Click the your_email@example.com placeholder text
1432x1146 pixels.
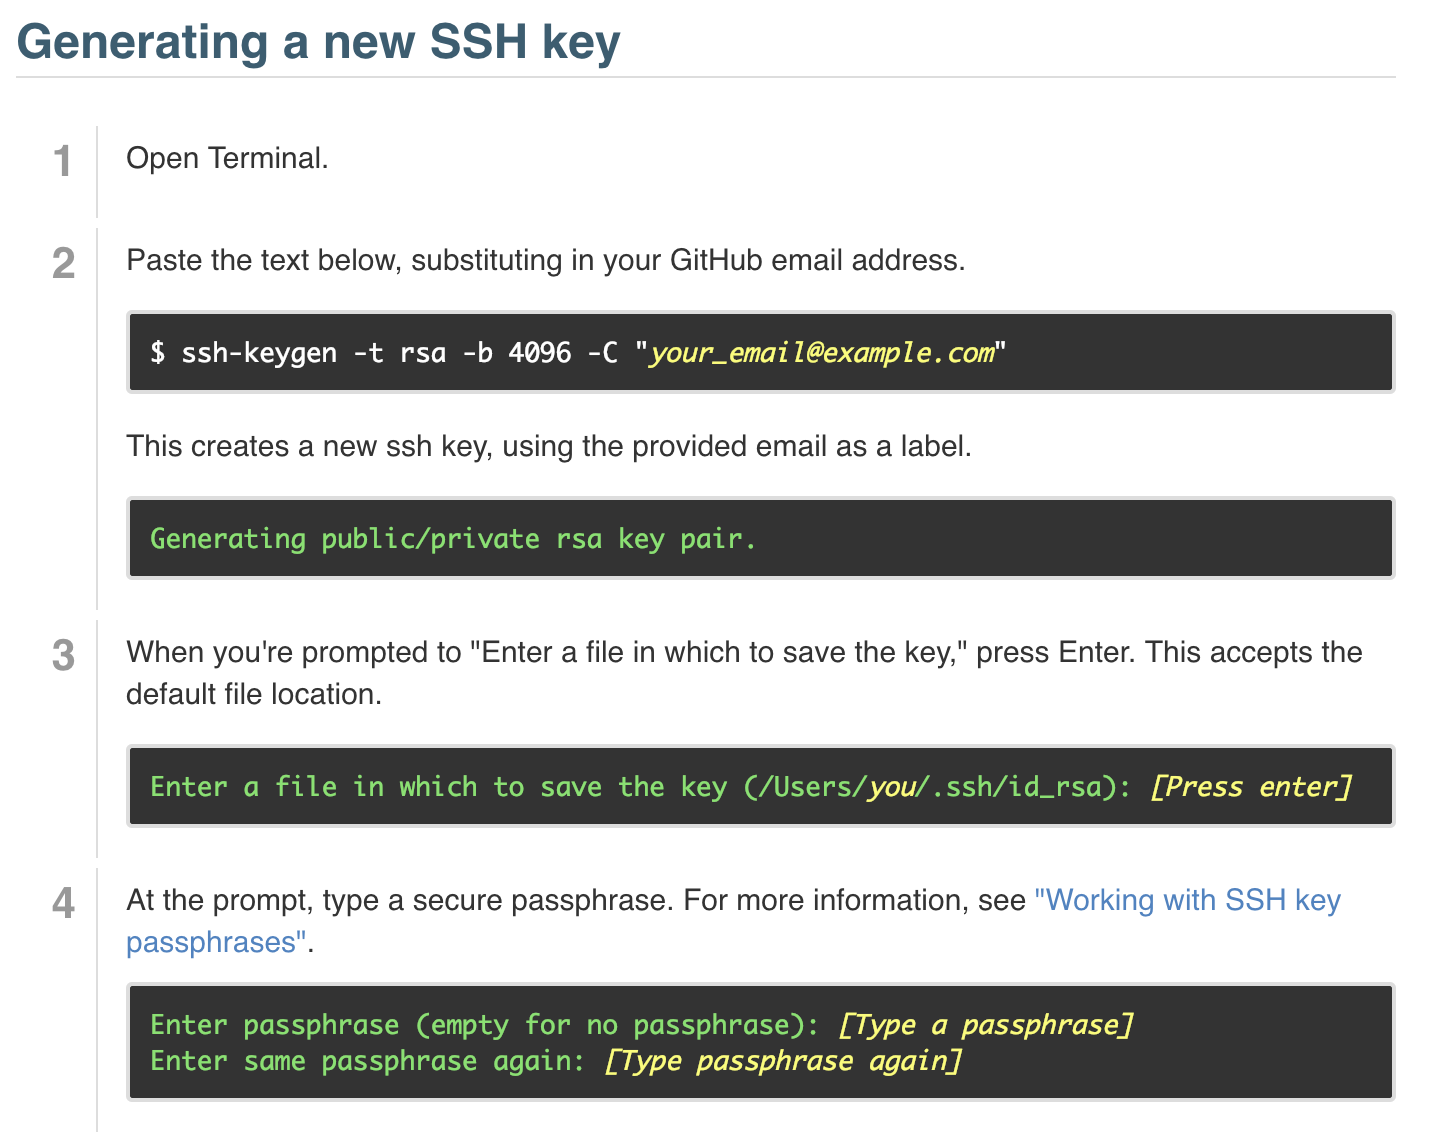(821, 353)
